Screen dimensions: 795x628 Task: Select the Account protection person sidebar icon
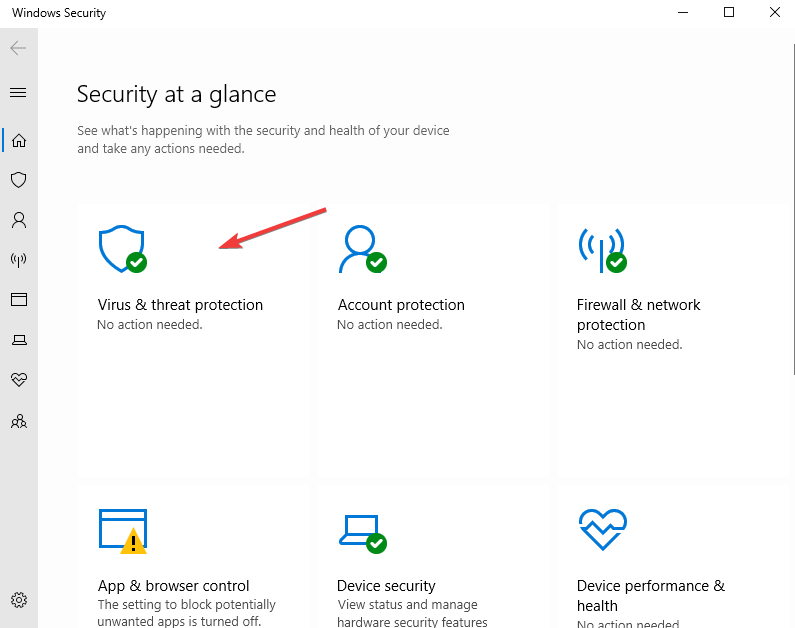pos(19,220)
